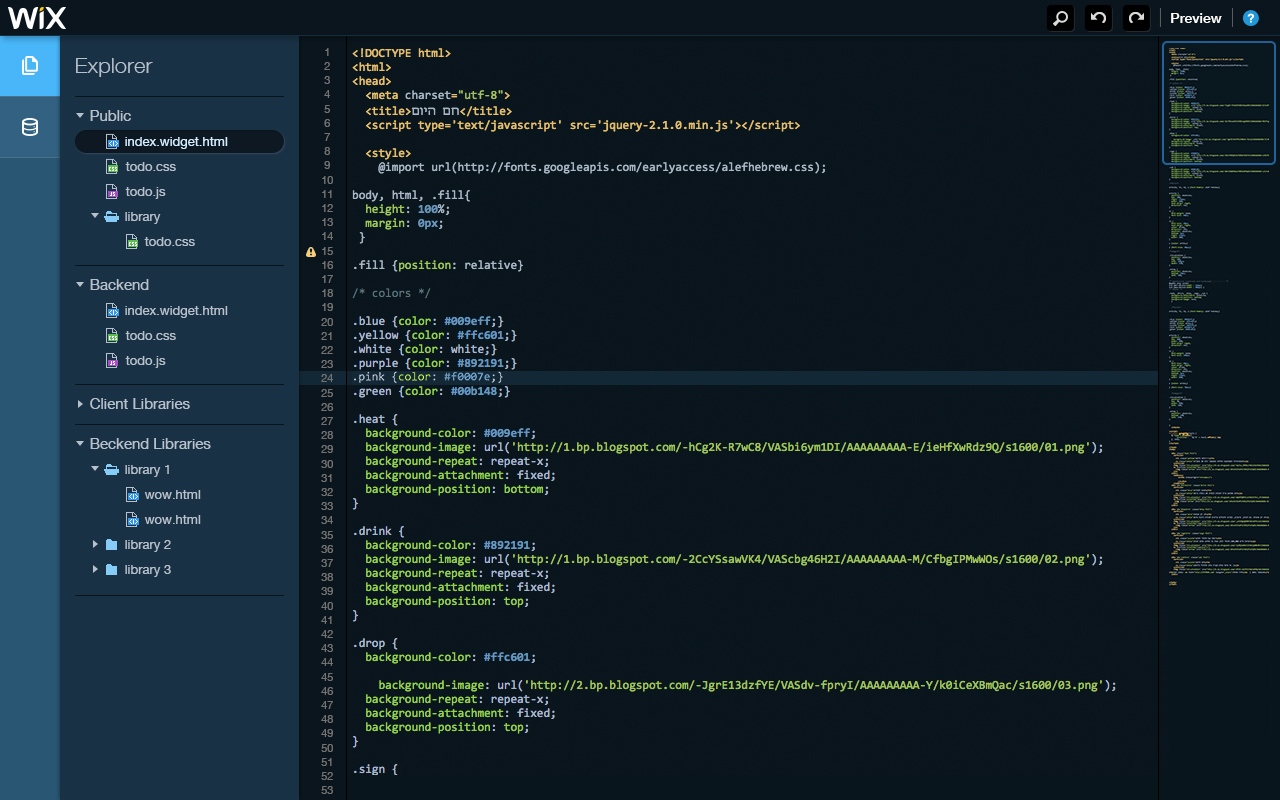Click the warning icon on line 15
This screenshot has width=1280, height=800.
pyautogui.click(x=311, y=252)
